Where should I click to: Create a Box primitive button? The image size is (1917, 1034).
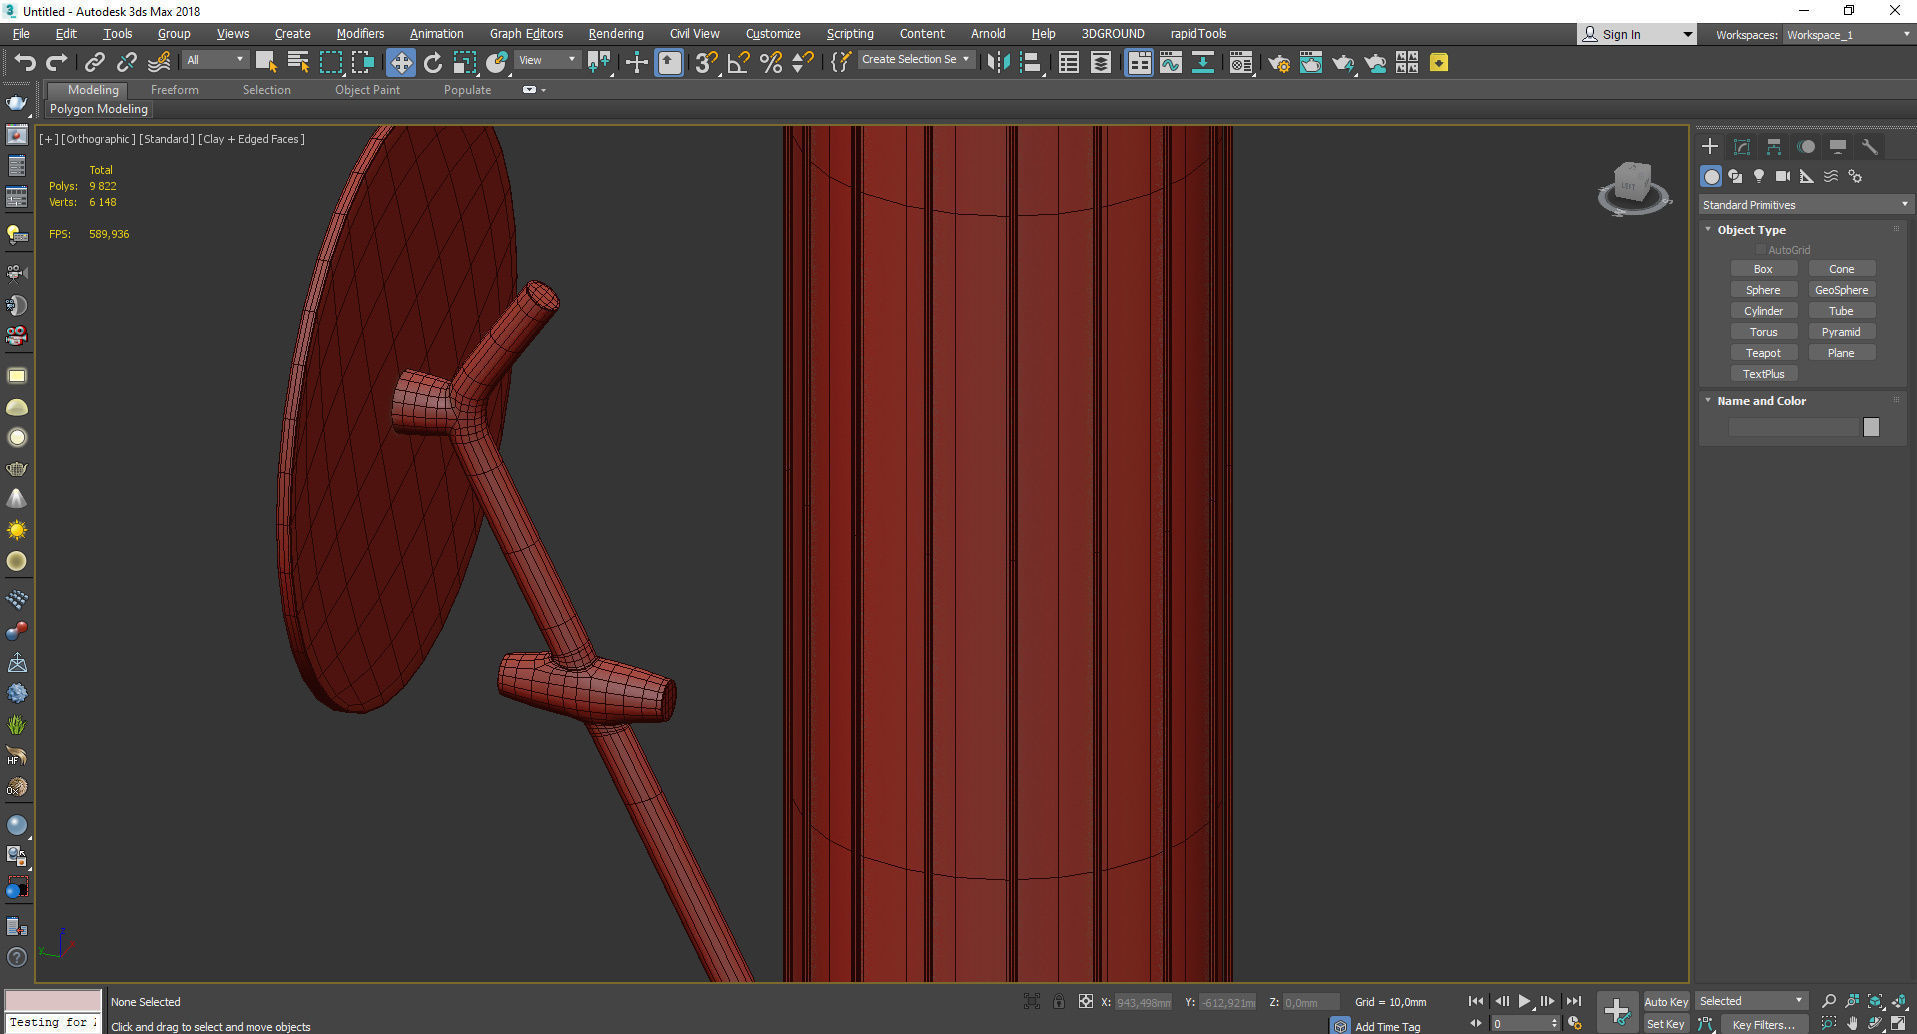point(1763,269)
